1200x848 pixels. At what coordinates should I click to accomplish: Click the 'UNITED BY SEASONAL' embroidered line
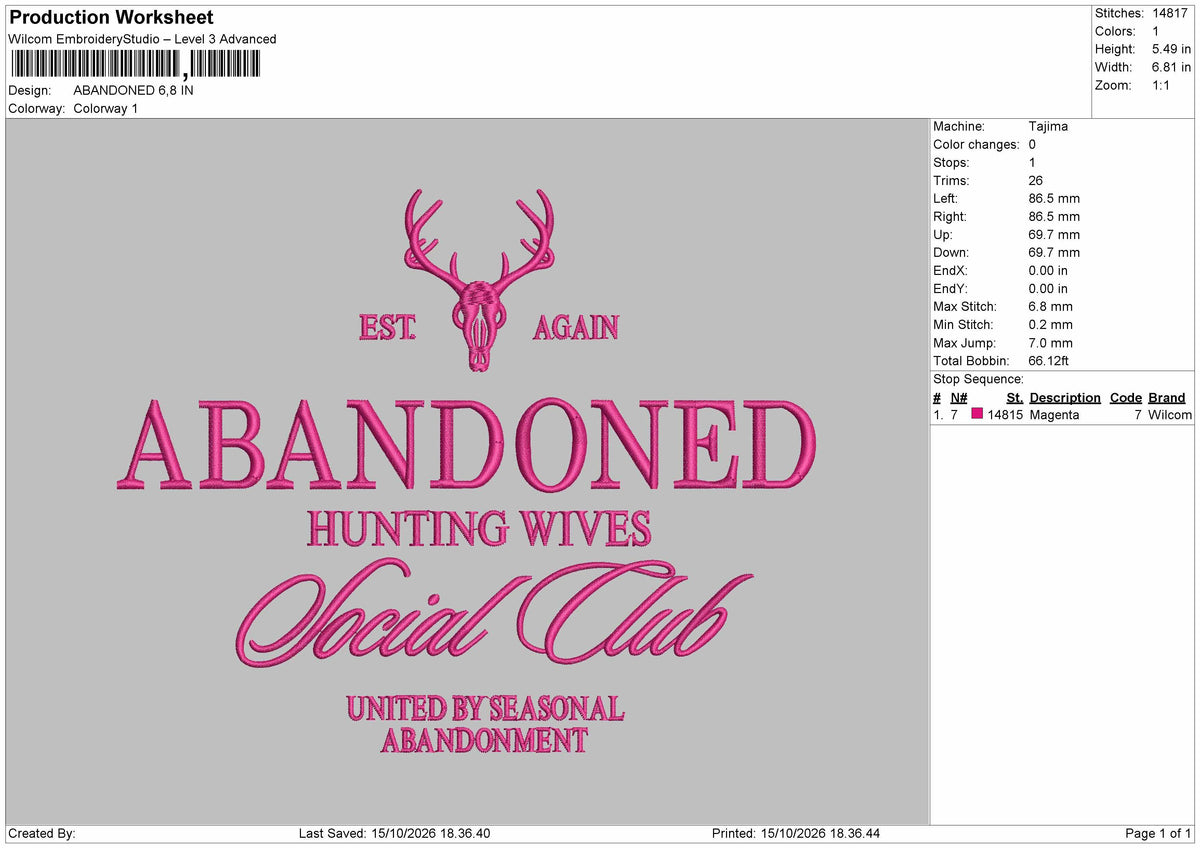[485, 709]
